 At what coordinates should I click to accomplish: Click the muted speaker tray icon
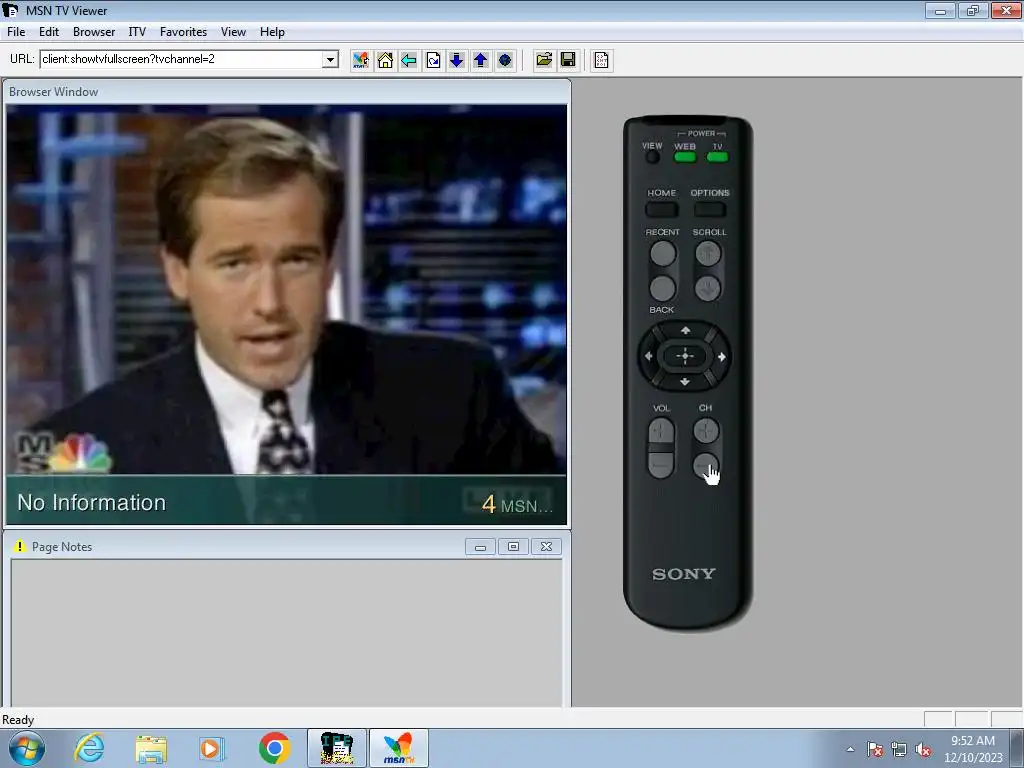[923, 750]
